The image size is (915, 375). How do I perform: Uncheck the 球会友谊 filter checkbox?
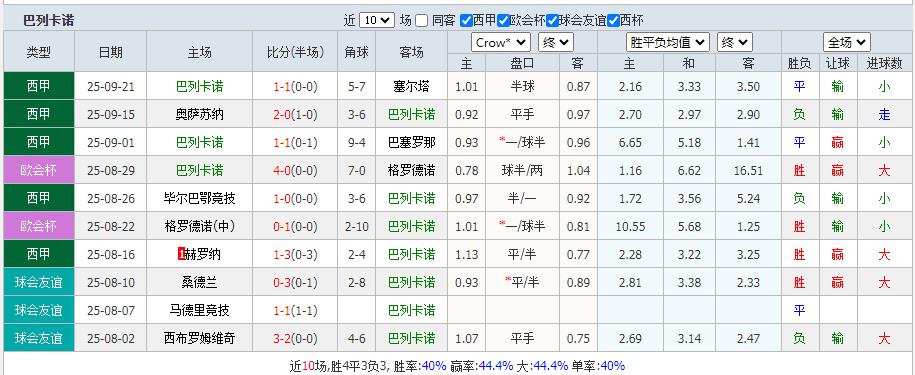tap(553, 20)
